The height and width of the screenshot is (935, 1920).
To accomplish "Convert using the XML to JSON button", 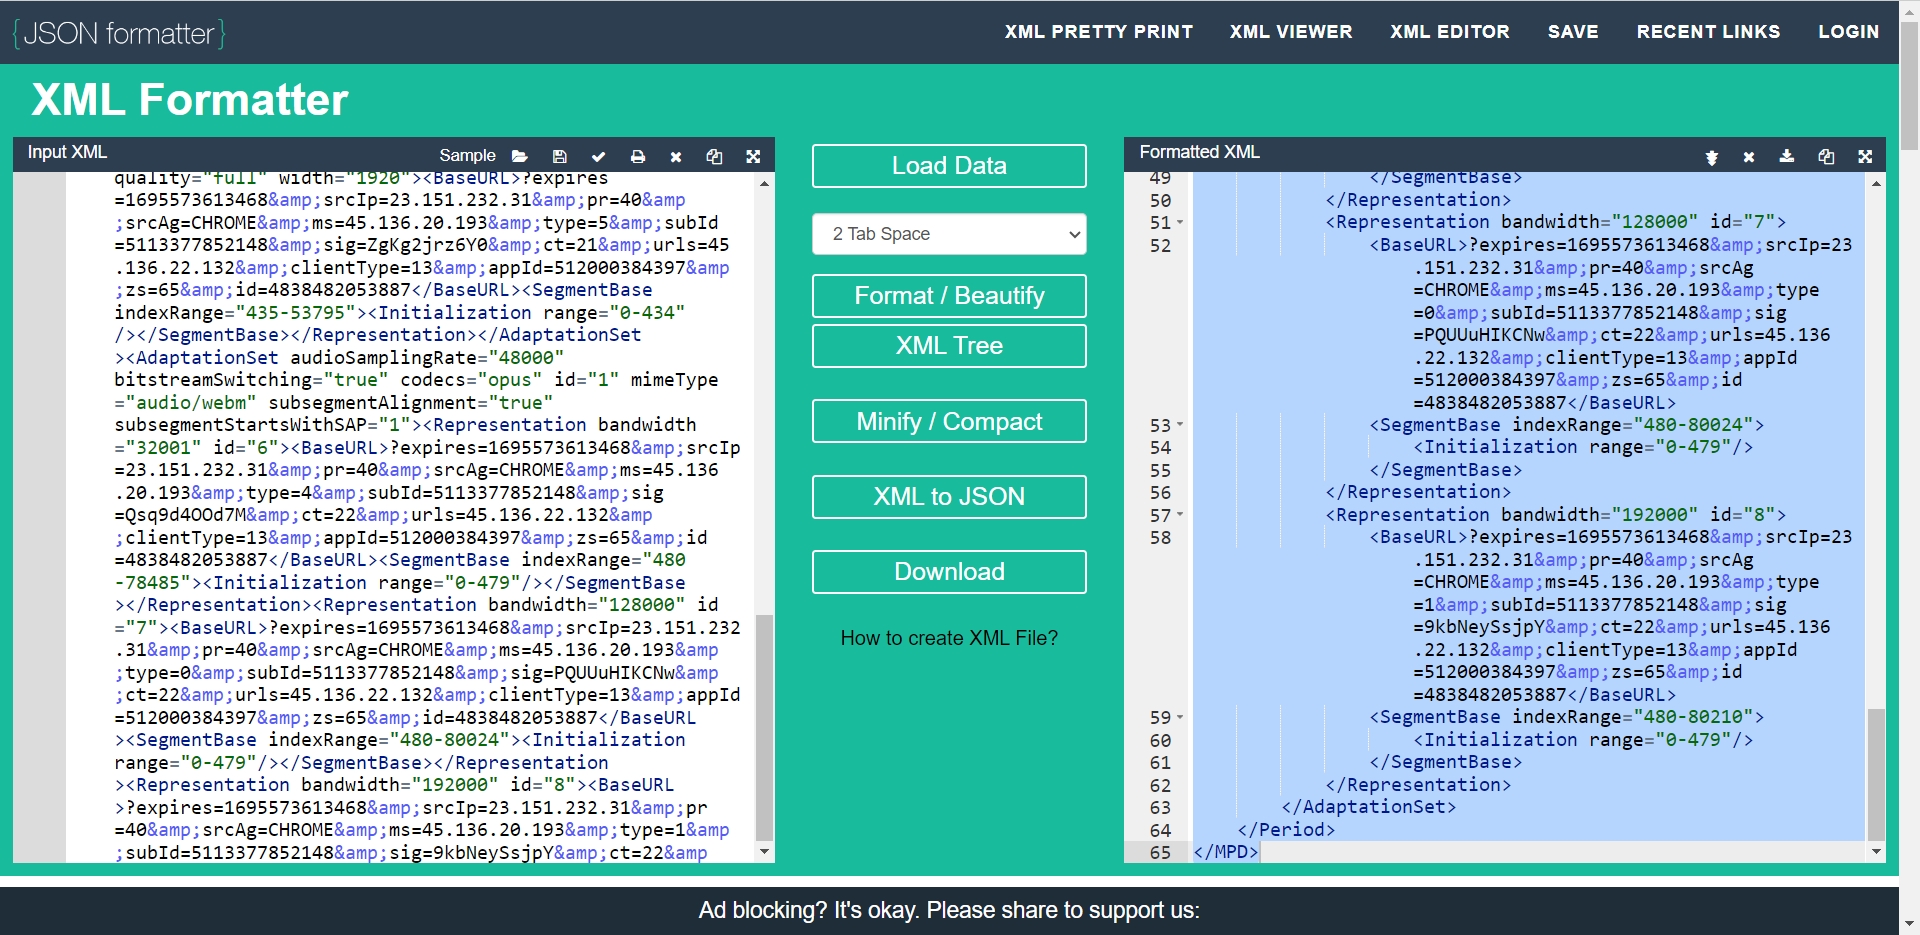I will pos(949,497).
